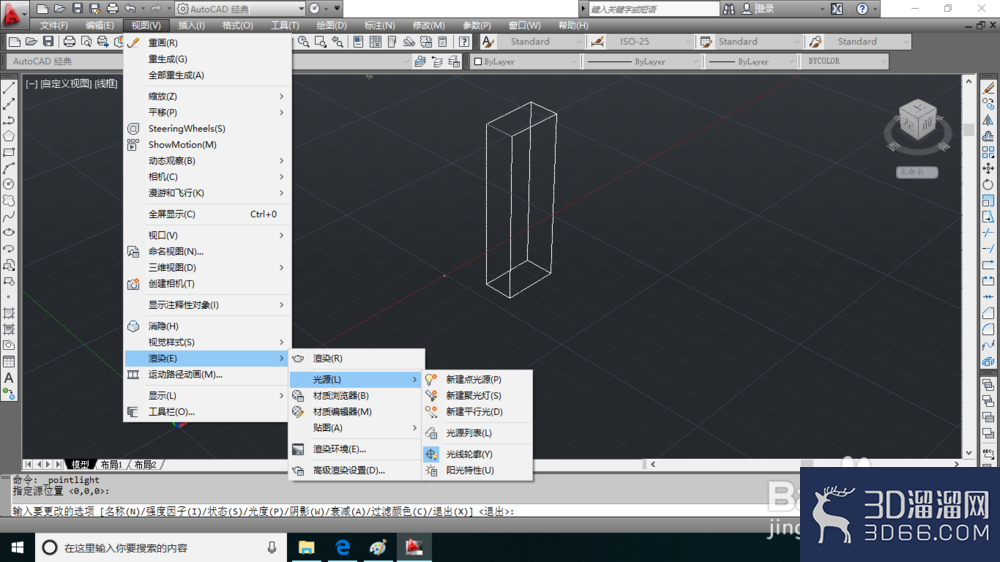Click the Materials editor icon
1000x562 pixels.
pos(298,412)
